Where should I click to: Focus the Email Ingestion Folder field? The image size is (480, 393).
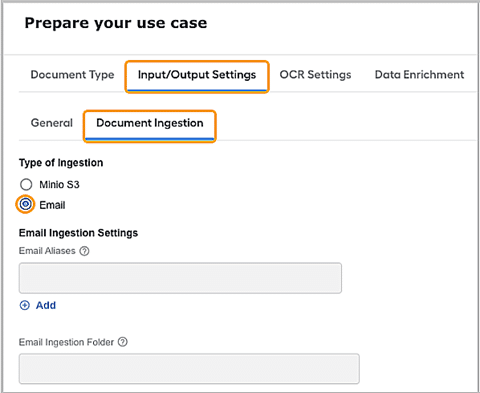coord(189,369)
